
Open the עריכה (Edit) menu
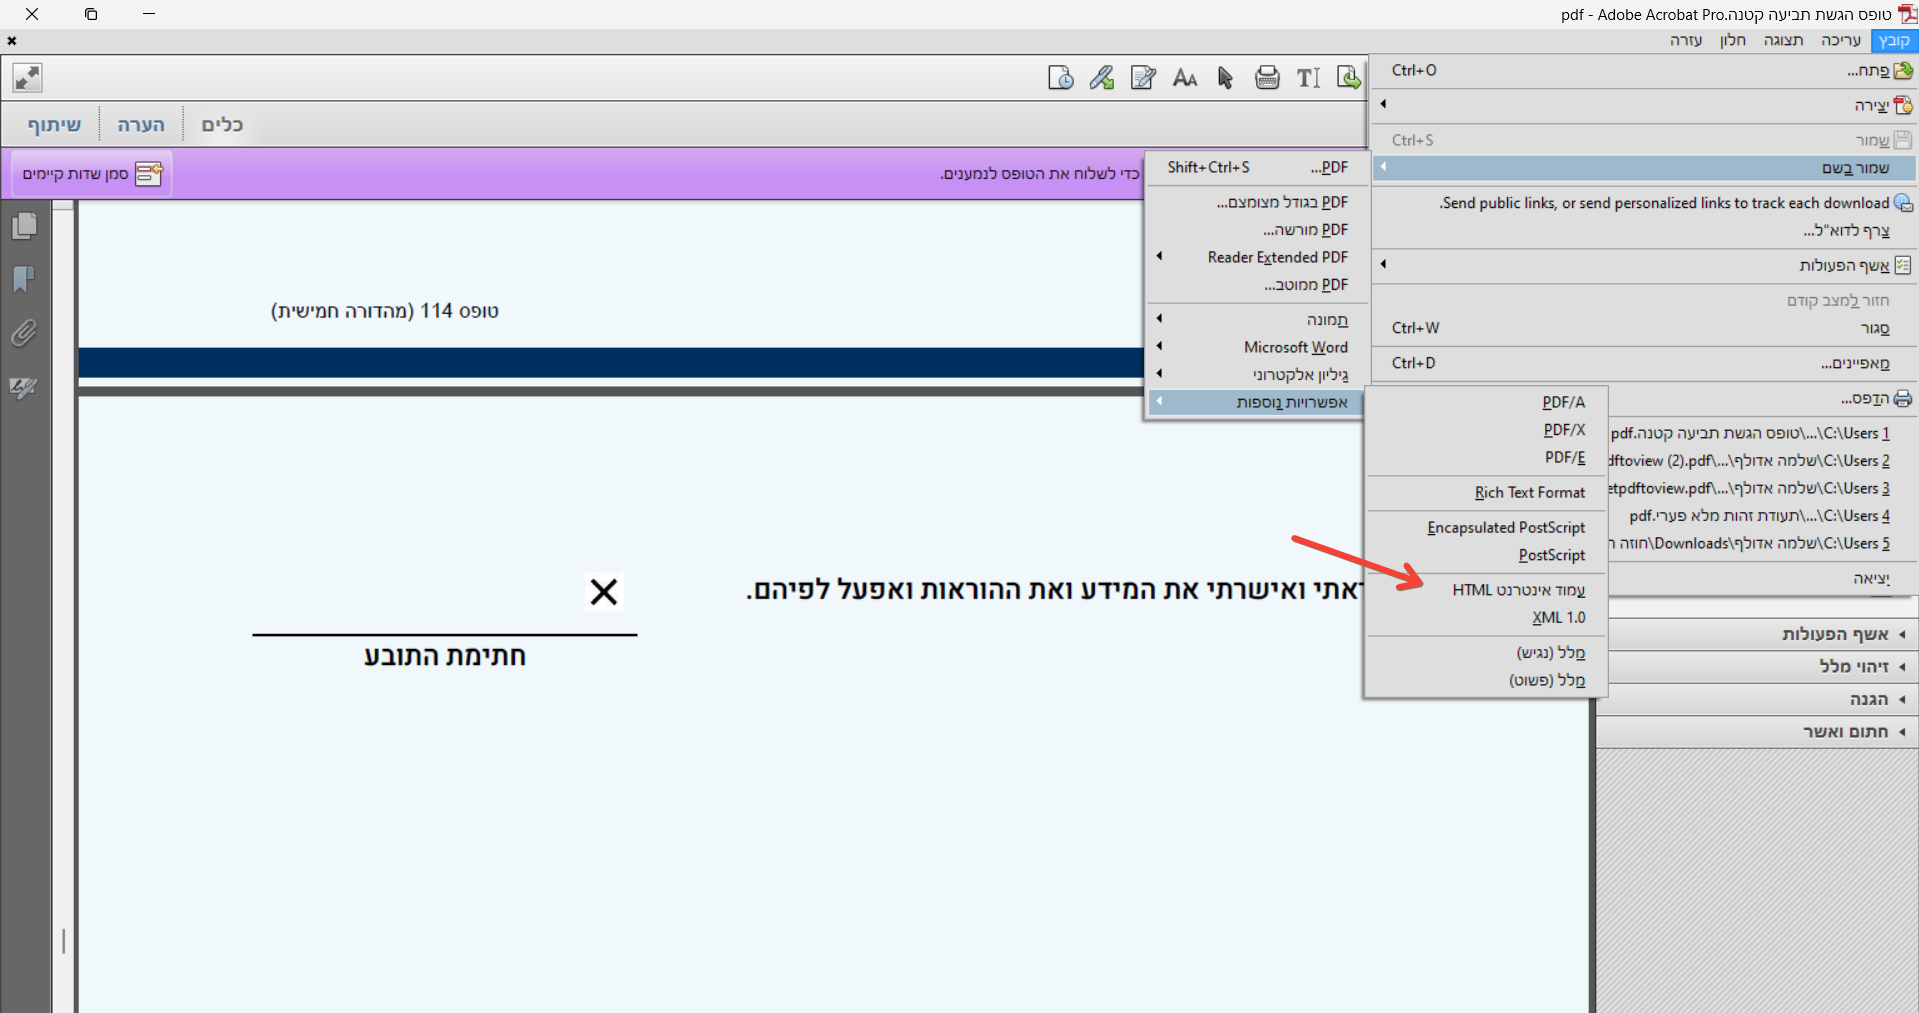coord(1841,40)
